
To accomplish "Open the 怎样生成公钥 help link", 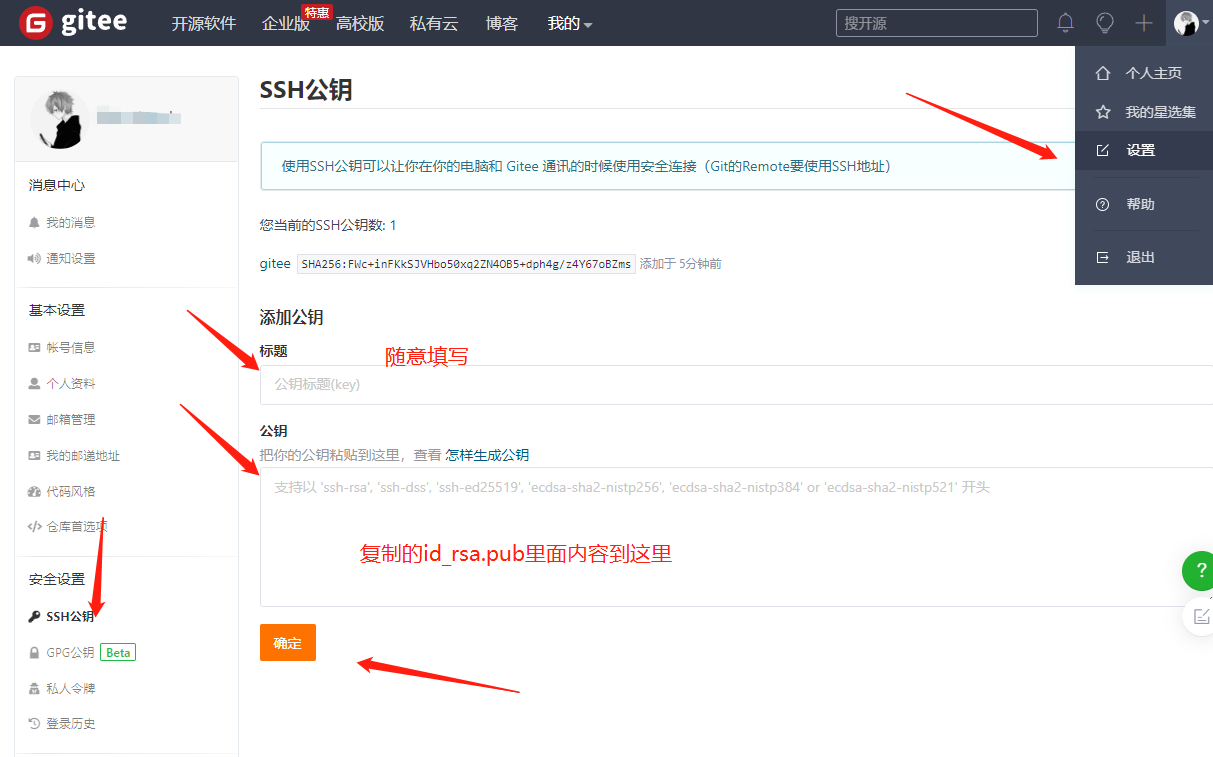I will point(487,455).
